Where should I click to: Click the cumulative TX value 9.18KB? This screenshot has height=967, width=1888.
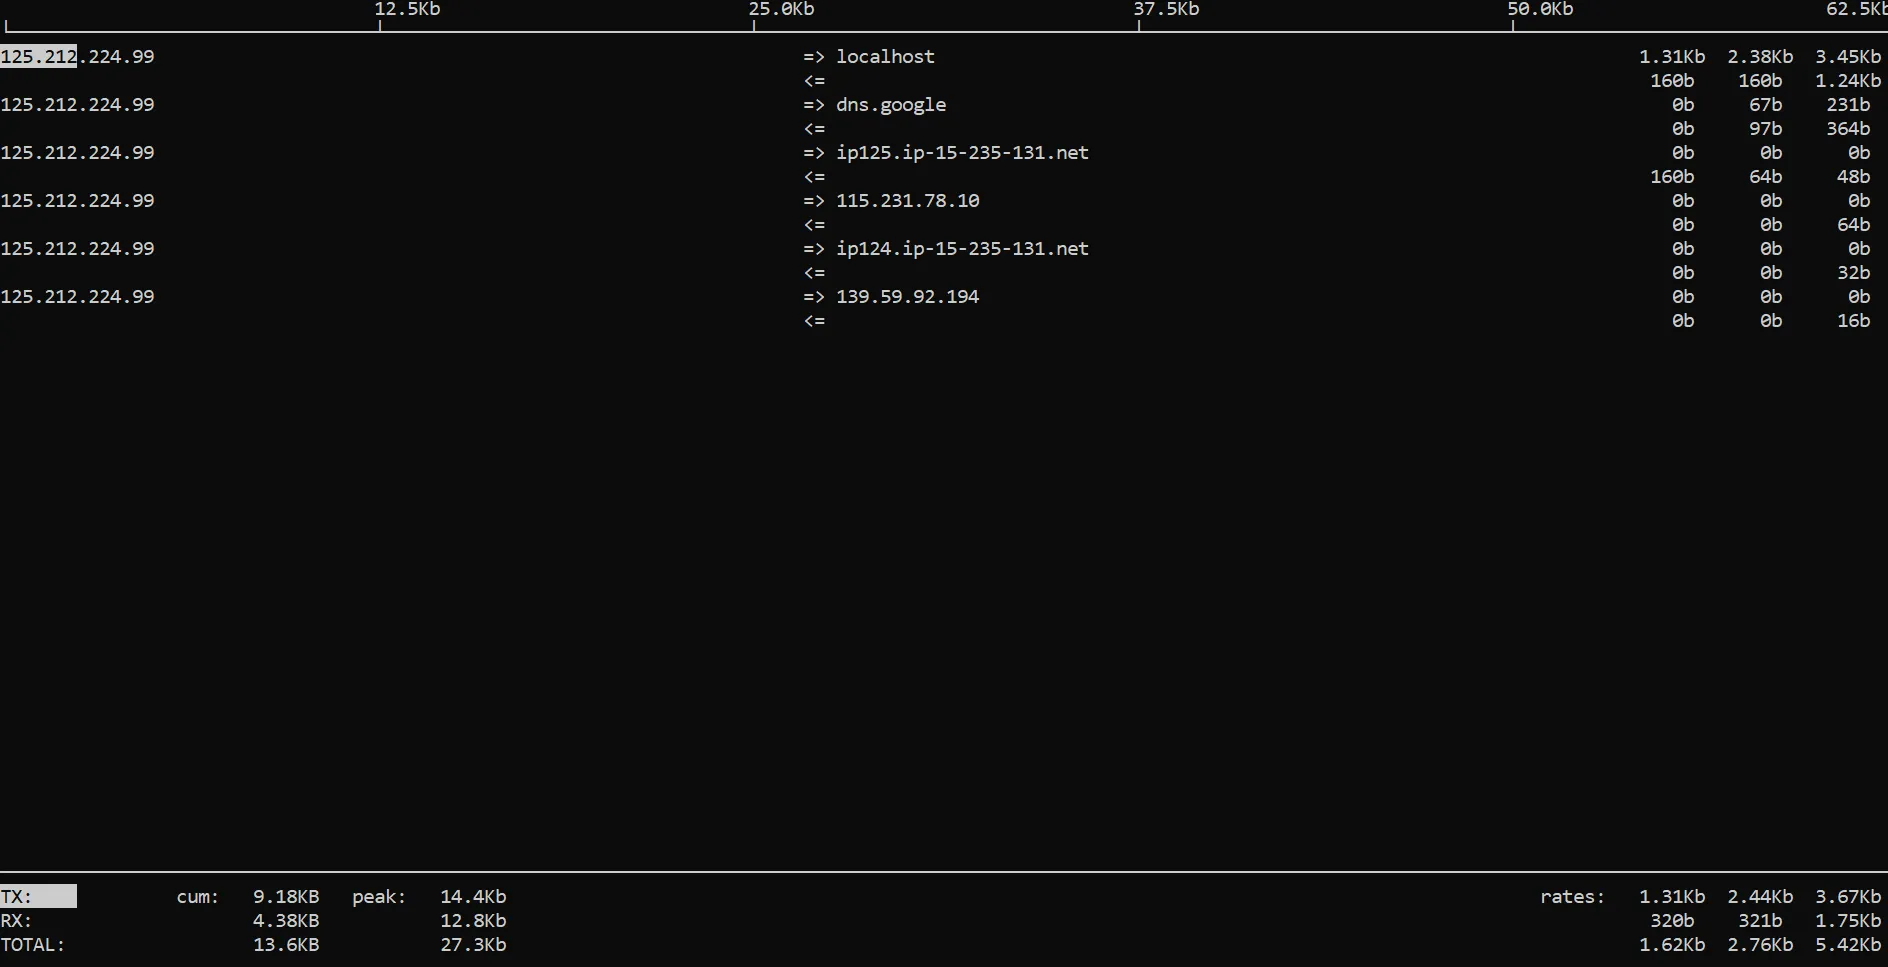click(286, 897)
